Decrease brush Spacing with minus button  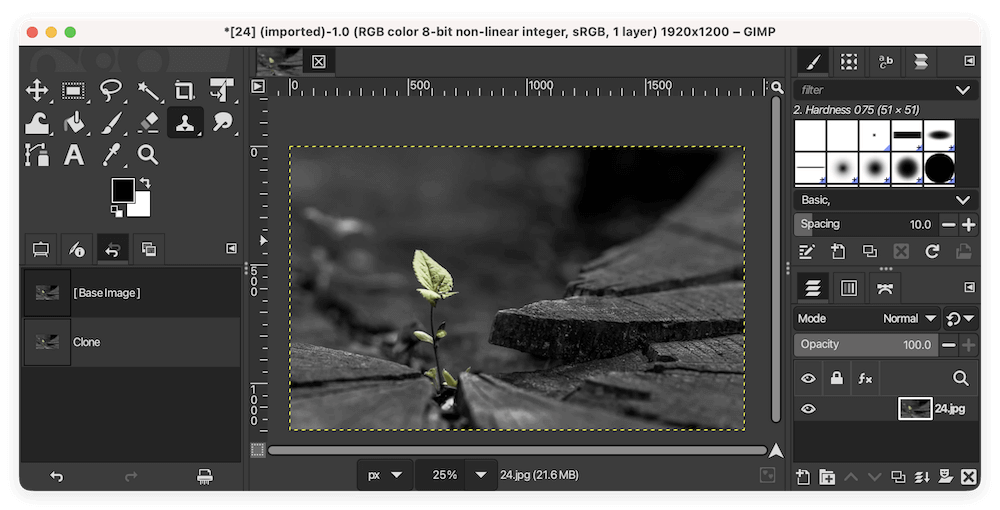click(949, 224)
